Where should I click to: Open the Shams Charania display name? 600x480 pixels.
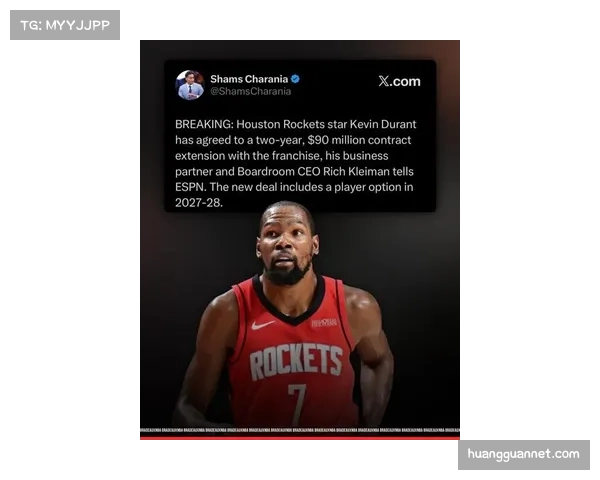click(x=249, y=79)
